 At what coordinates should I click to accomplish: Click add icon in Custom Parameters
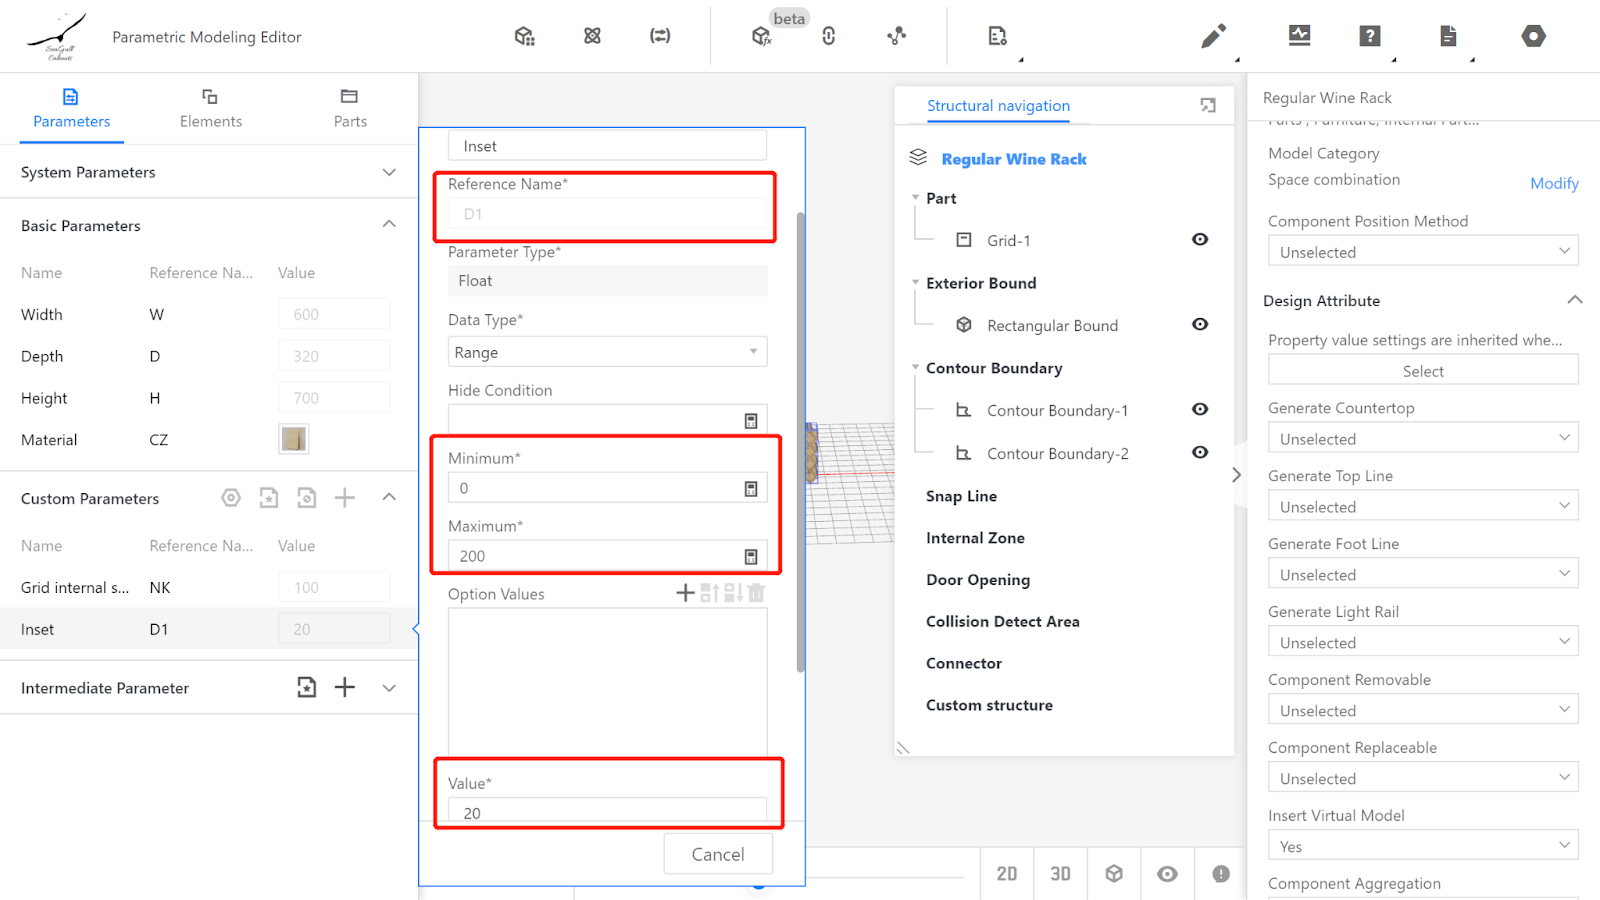(345, 498)
